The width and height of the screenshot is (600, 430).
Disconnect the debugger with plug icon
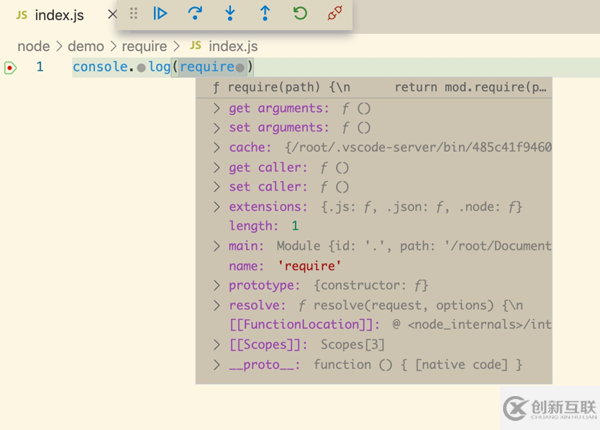(335, 14)
